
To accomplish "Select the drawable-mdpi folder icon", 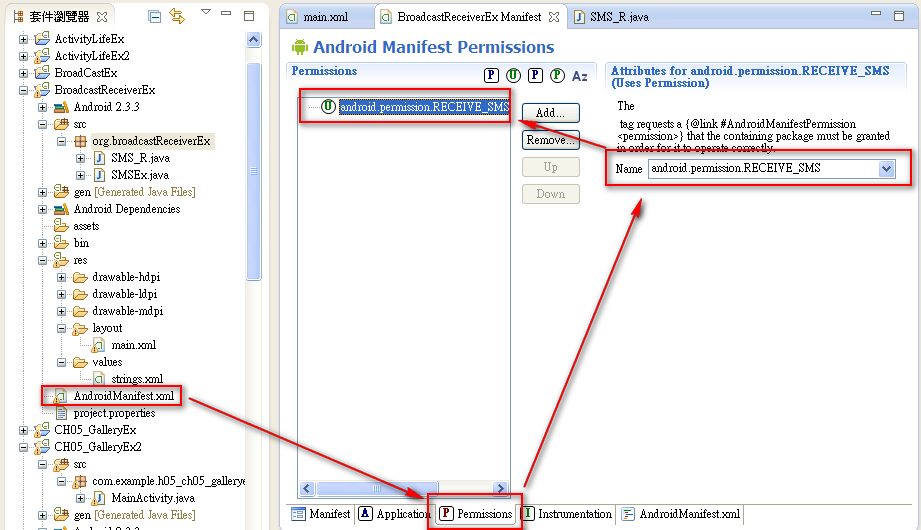I will pyautogui.click(x=80, y=311).
